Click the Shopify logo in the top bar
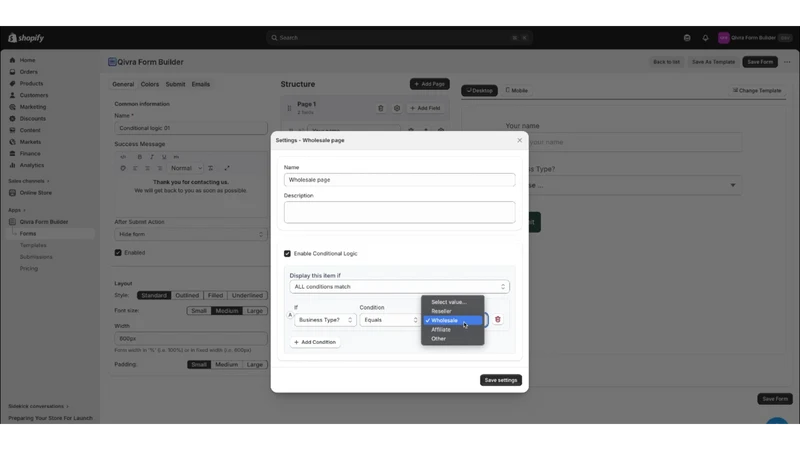The image size is (800, 450). 26,38
